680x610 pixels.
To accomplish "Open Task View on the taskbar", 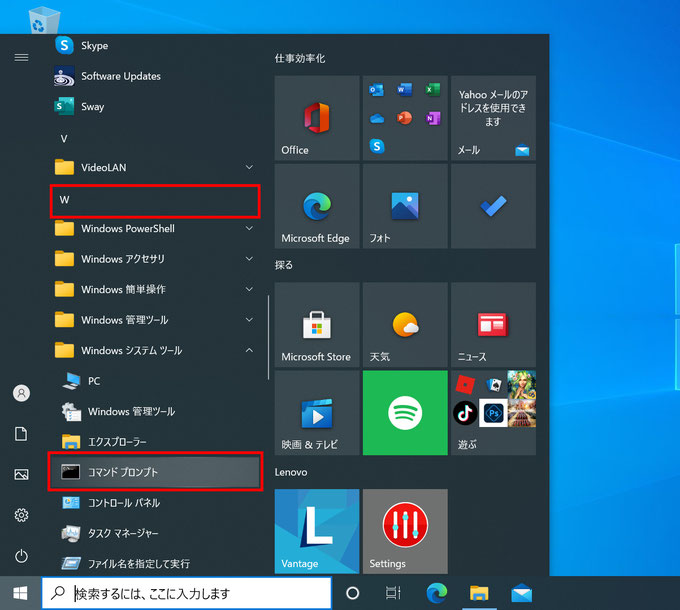I will (x=393, y=593).
